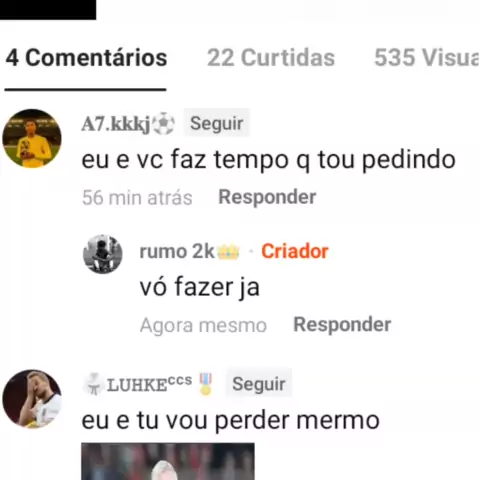The width and height of the screenshot is (480, 480).
Task: Open A7.kkkj username link
Action: (x=116, y=124)
